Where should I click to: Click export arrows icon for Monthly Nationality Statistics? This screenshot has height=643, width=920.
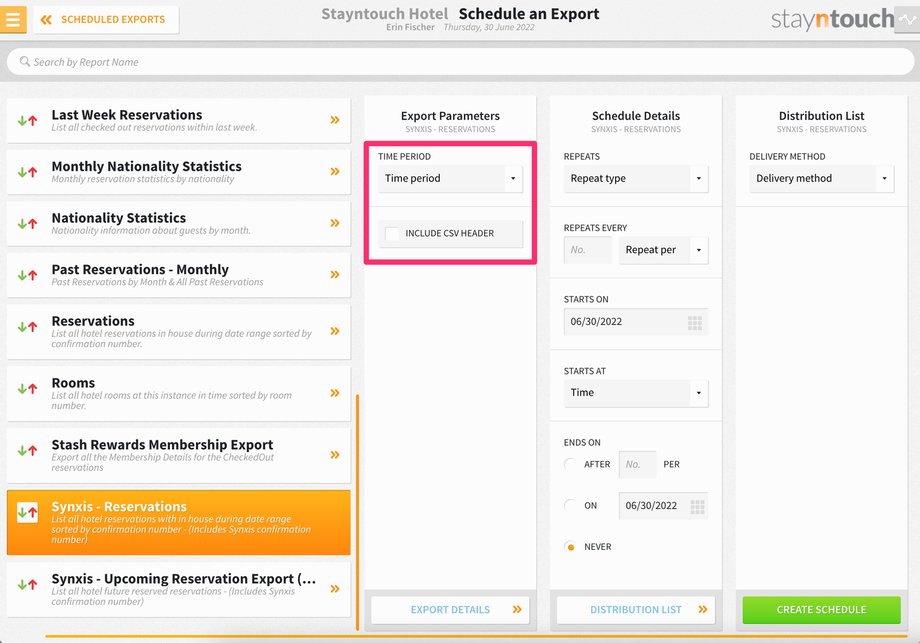(28, 172)
